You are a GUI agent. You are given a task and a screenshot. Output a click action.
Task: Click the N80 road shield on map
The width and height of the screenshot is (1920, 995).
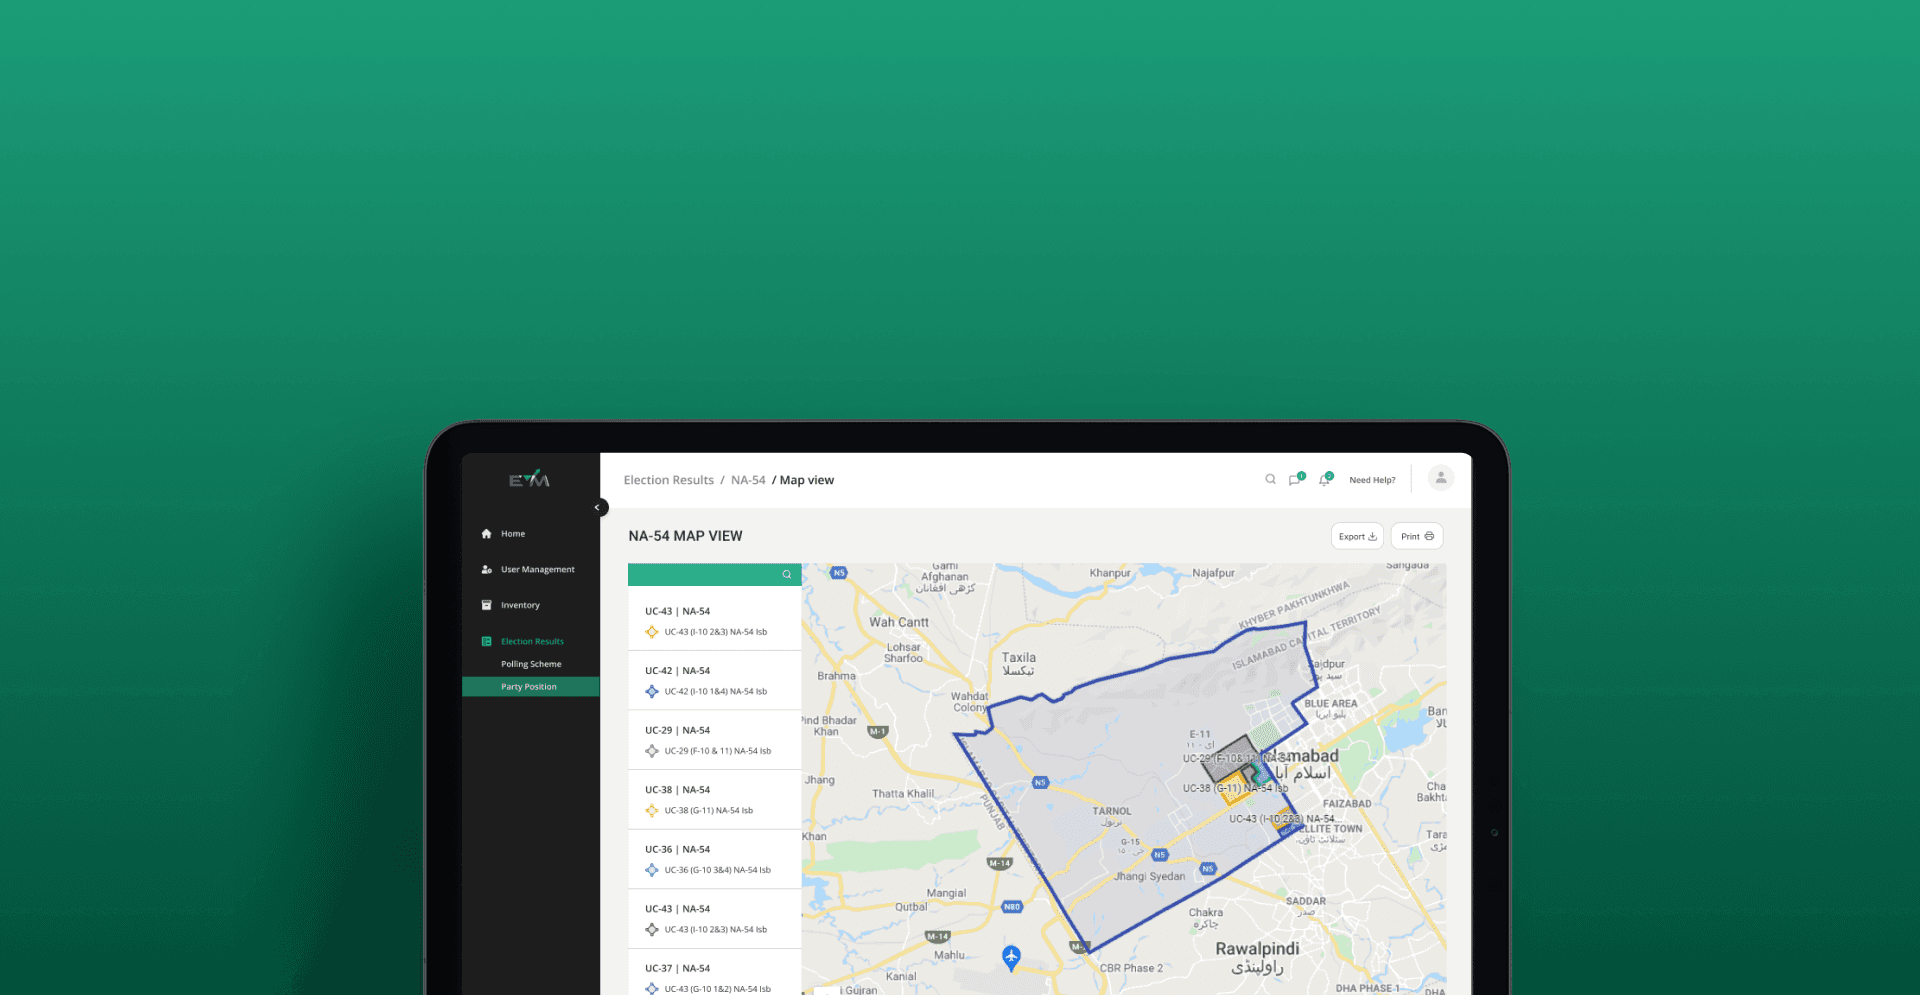1012,907
